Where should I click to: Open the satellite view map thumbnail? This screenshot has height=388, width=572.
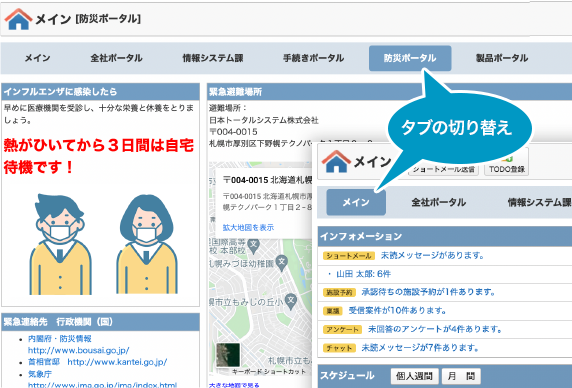click(x=228, y=355)
